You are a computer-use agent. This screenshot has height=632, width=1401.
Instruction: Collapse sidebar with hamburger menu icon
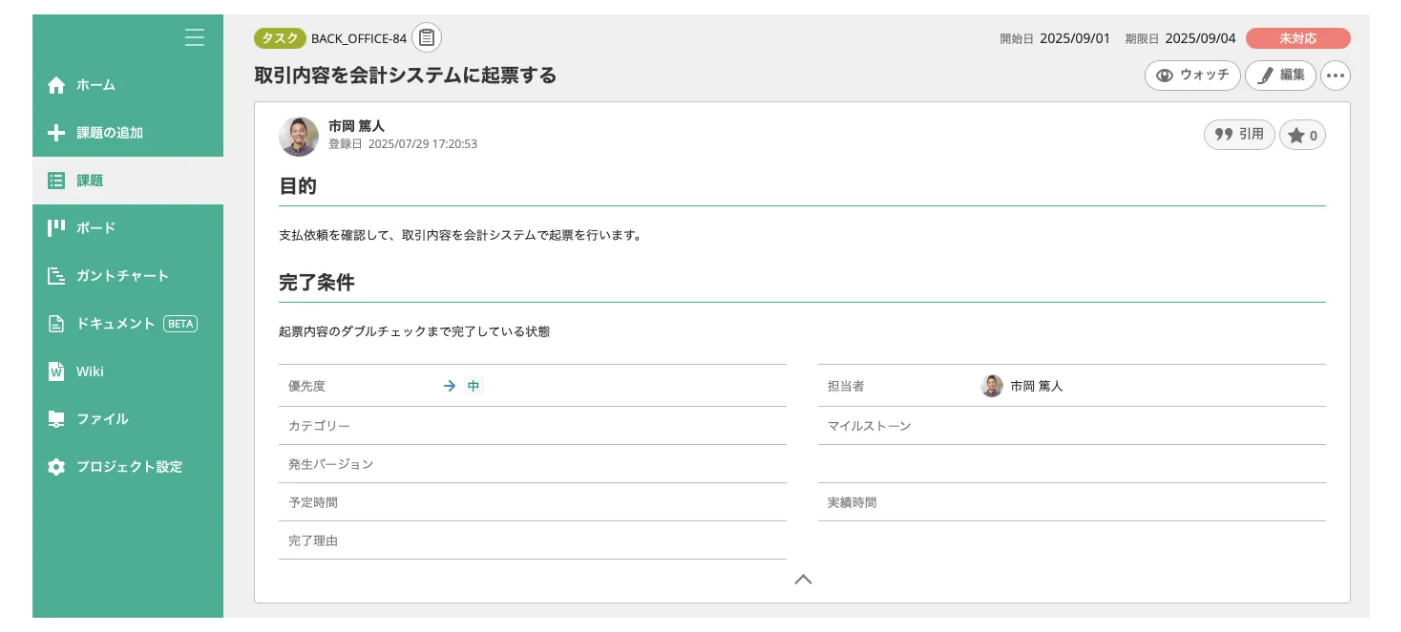click(x=195, y=38)
